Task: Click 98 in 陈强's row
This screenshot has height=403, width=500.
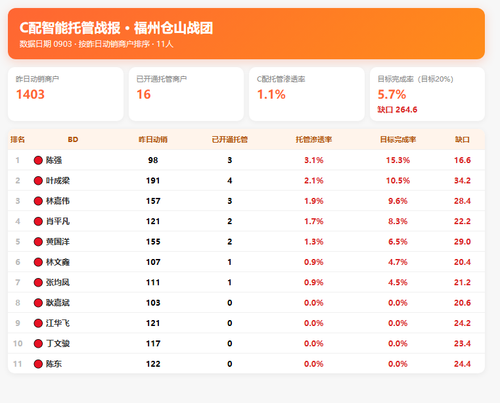Action: click(x=153, y=160)
